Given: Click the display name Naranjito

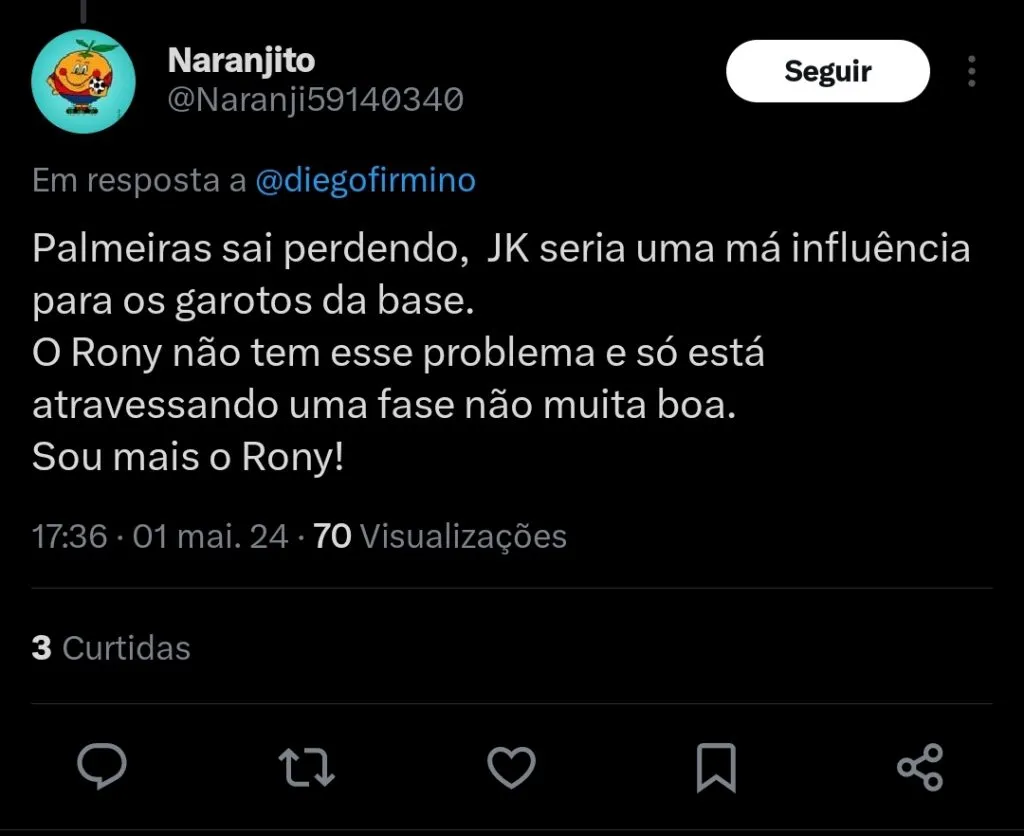Looking at the screenshot, I should pos(241,60).
